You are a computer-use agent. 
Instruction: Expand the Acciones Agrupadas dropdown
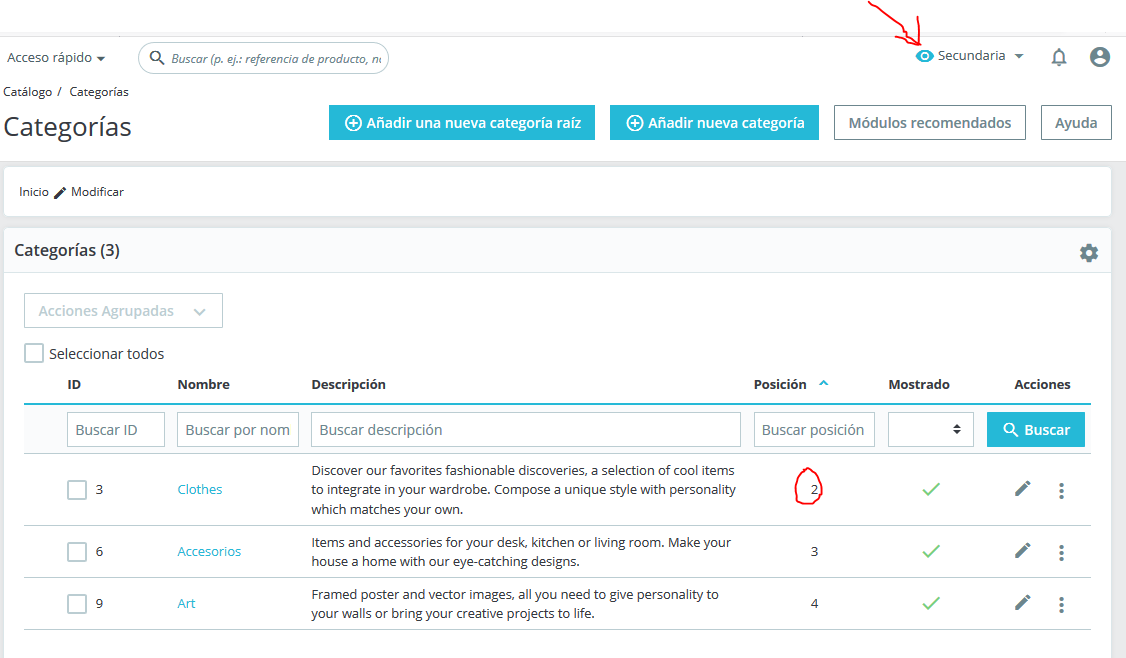124,310
